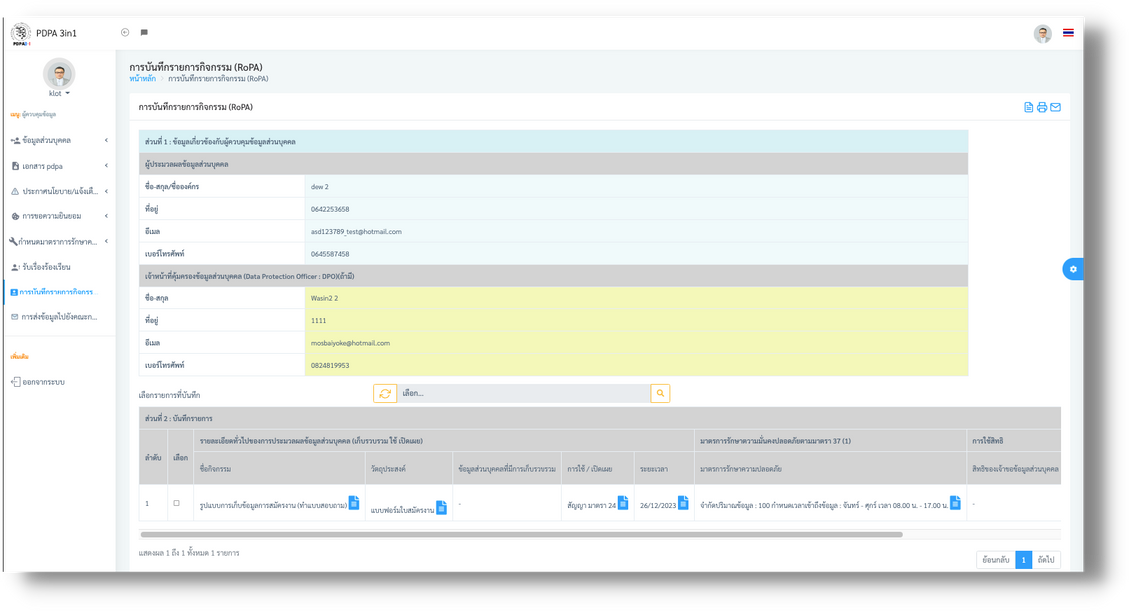Click the horizontal scrollbar under the table

tap(521, 535)
